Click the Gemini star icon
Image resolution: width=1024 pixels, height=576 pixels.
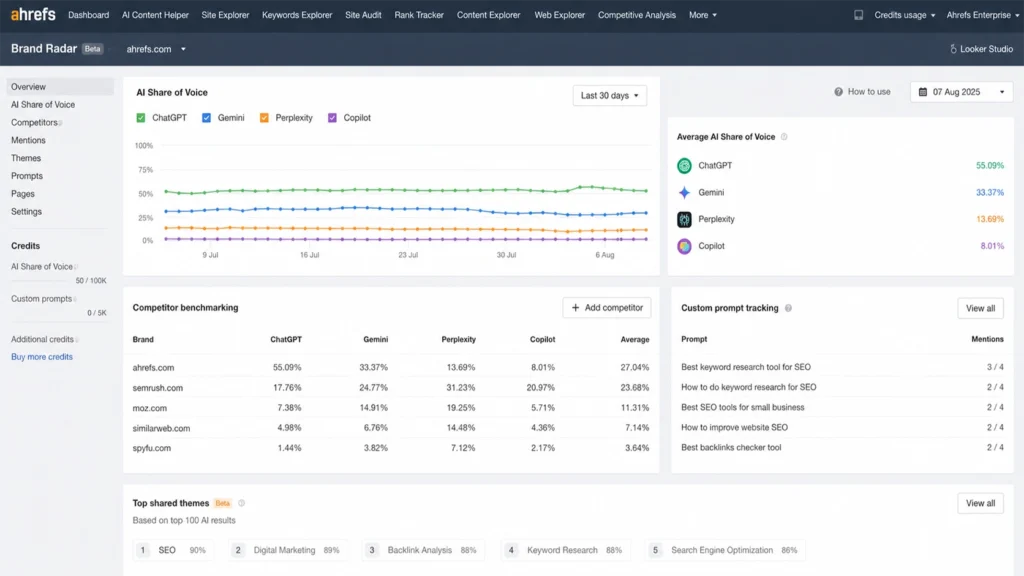684,193
